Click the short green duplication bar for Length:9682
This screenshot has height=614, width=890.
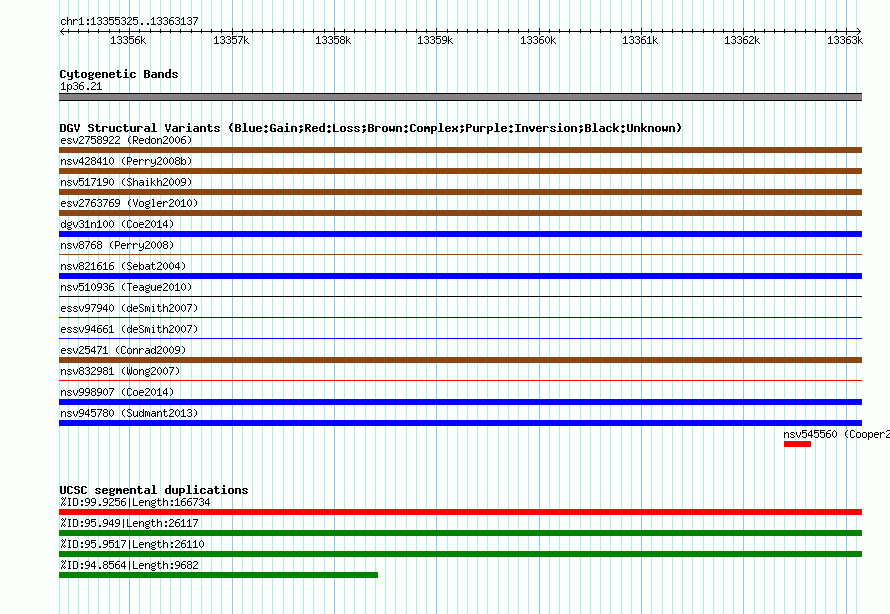(x=219, y=575)
